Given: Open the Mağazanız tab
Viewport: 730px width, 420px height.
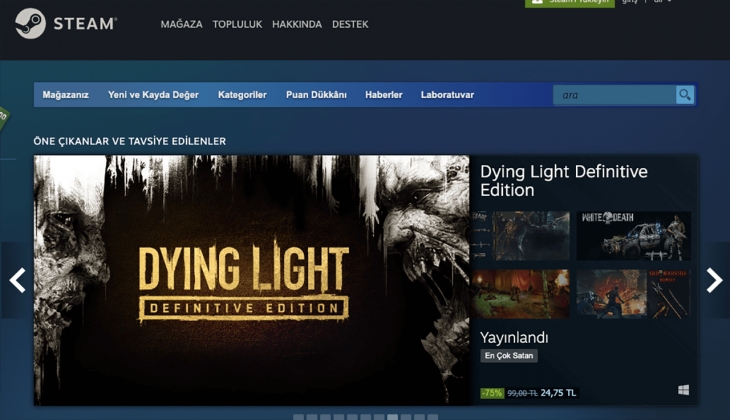Looking at the screenshot, I should [66, 95].
